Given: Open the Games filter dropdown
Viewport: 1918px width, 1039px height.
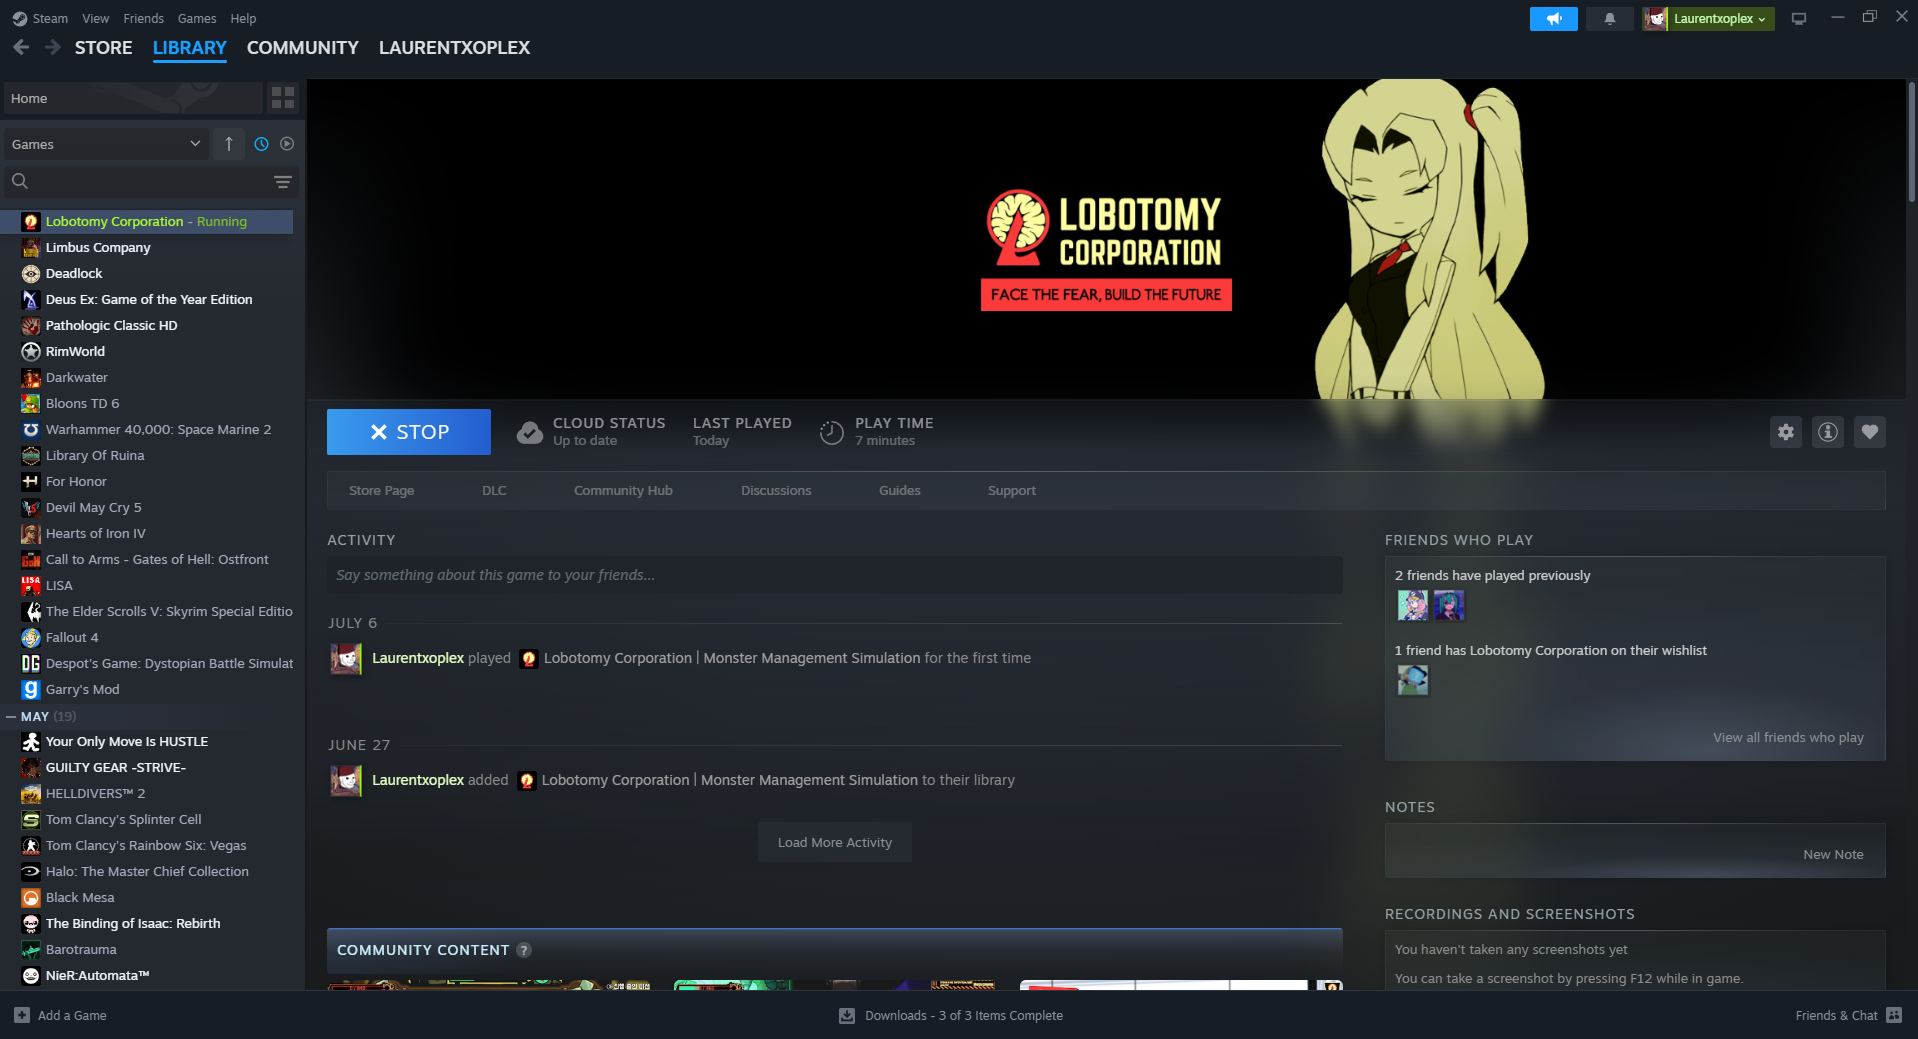Looking at the screenshot, I should tap(105, 144).
